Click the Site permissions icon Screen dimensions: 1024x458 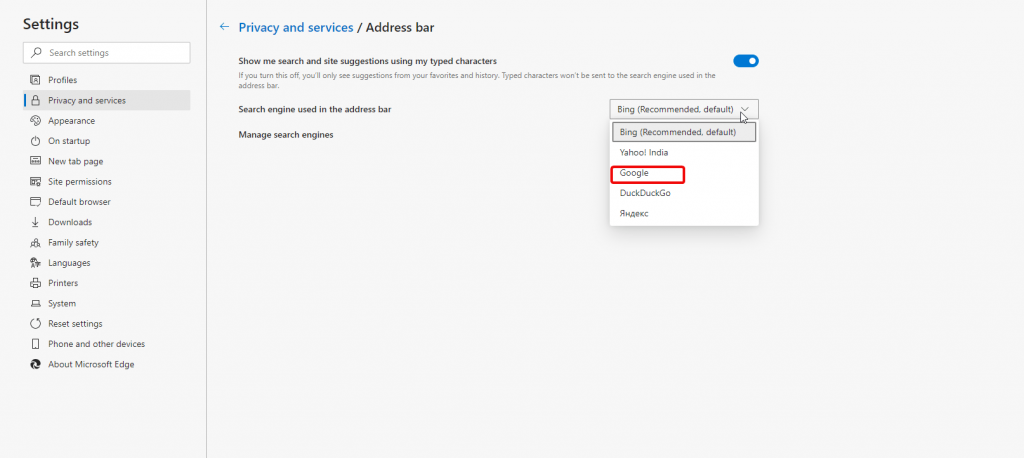pyautogui.click(x=35, y=182)
